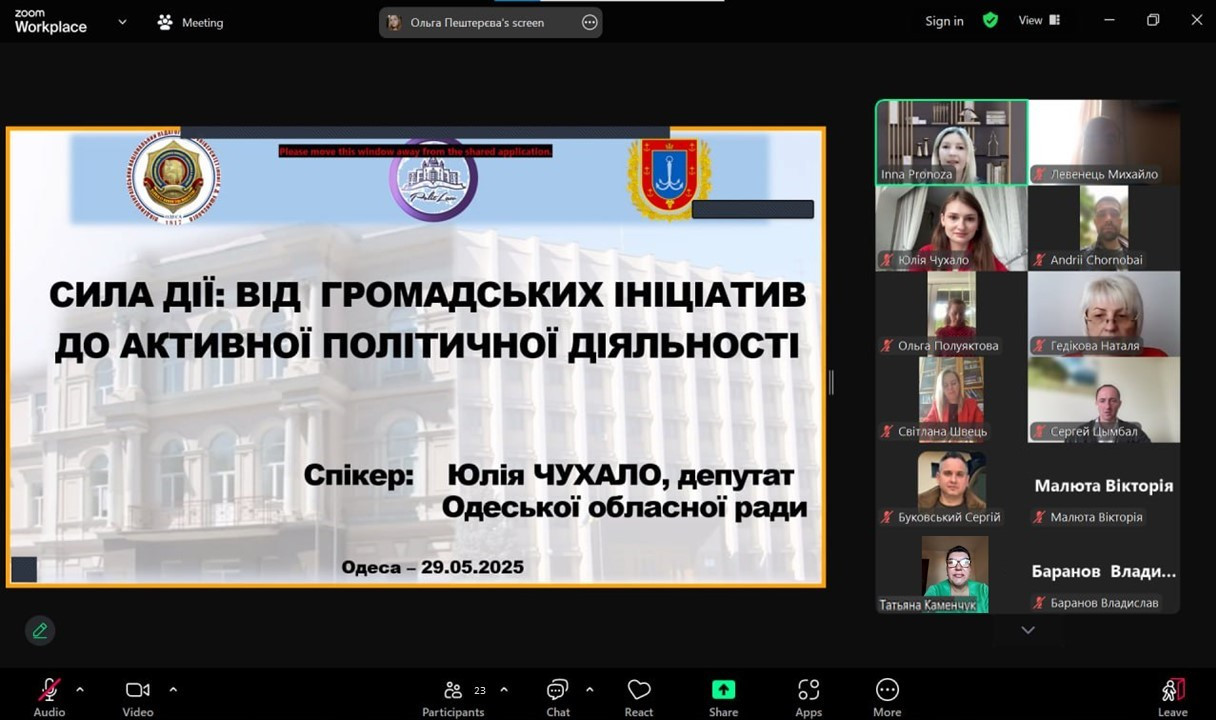This screenshot has width=1216, height=720.
Task: Expand the Chat options chevron
Action: coord(589,689)
